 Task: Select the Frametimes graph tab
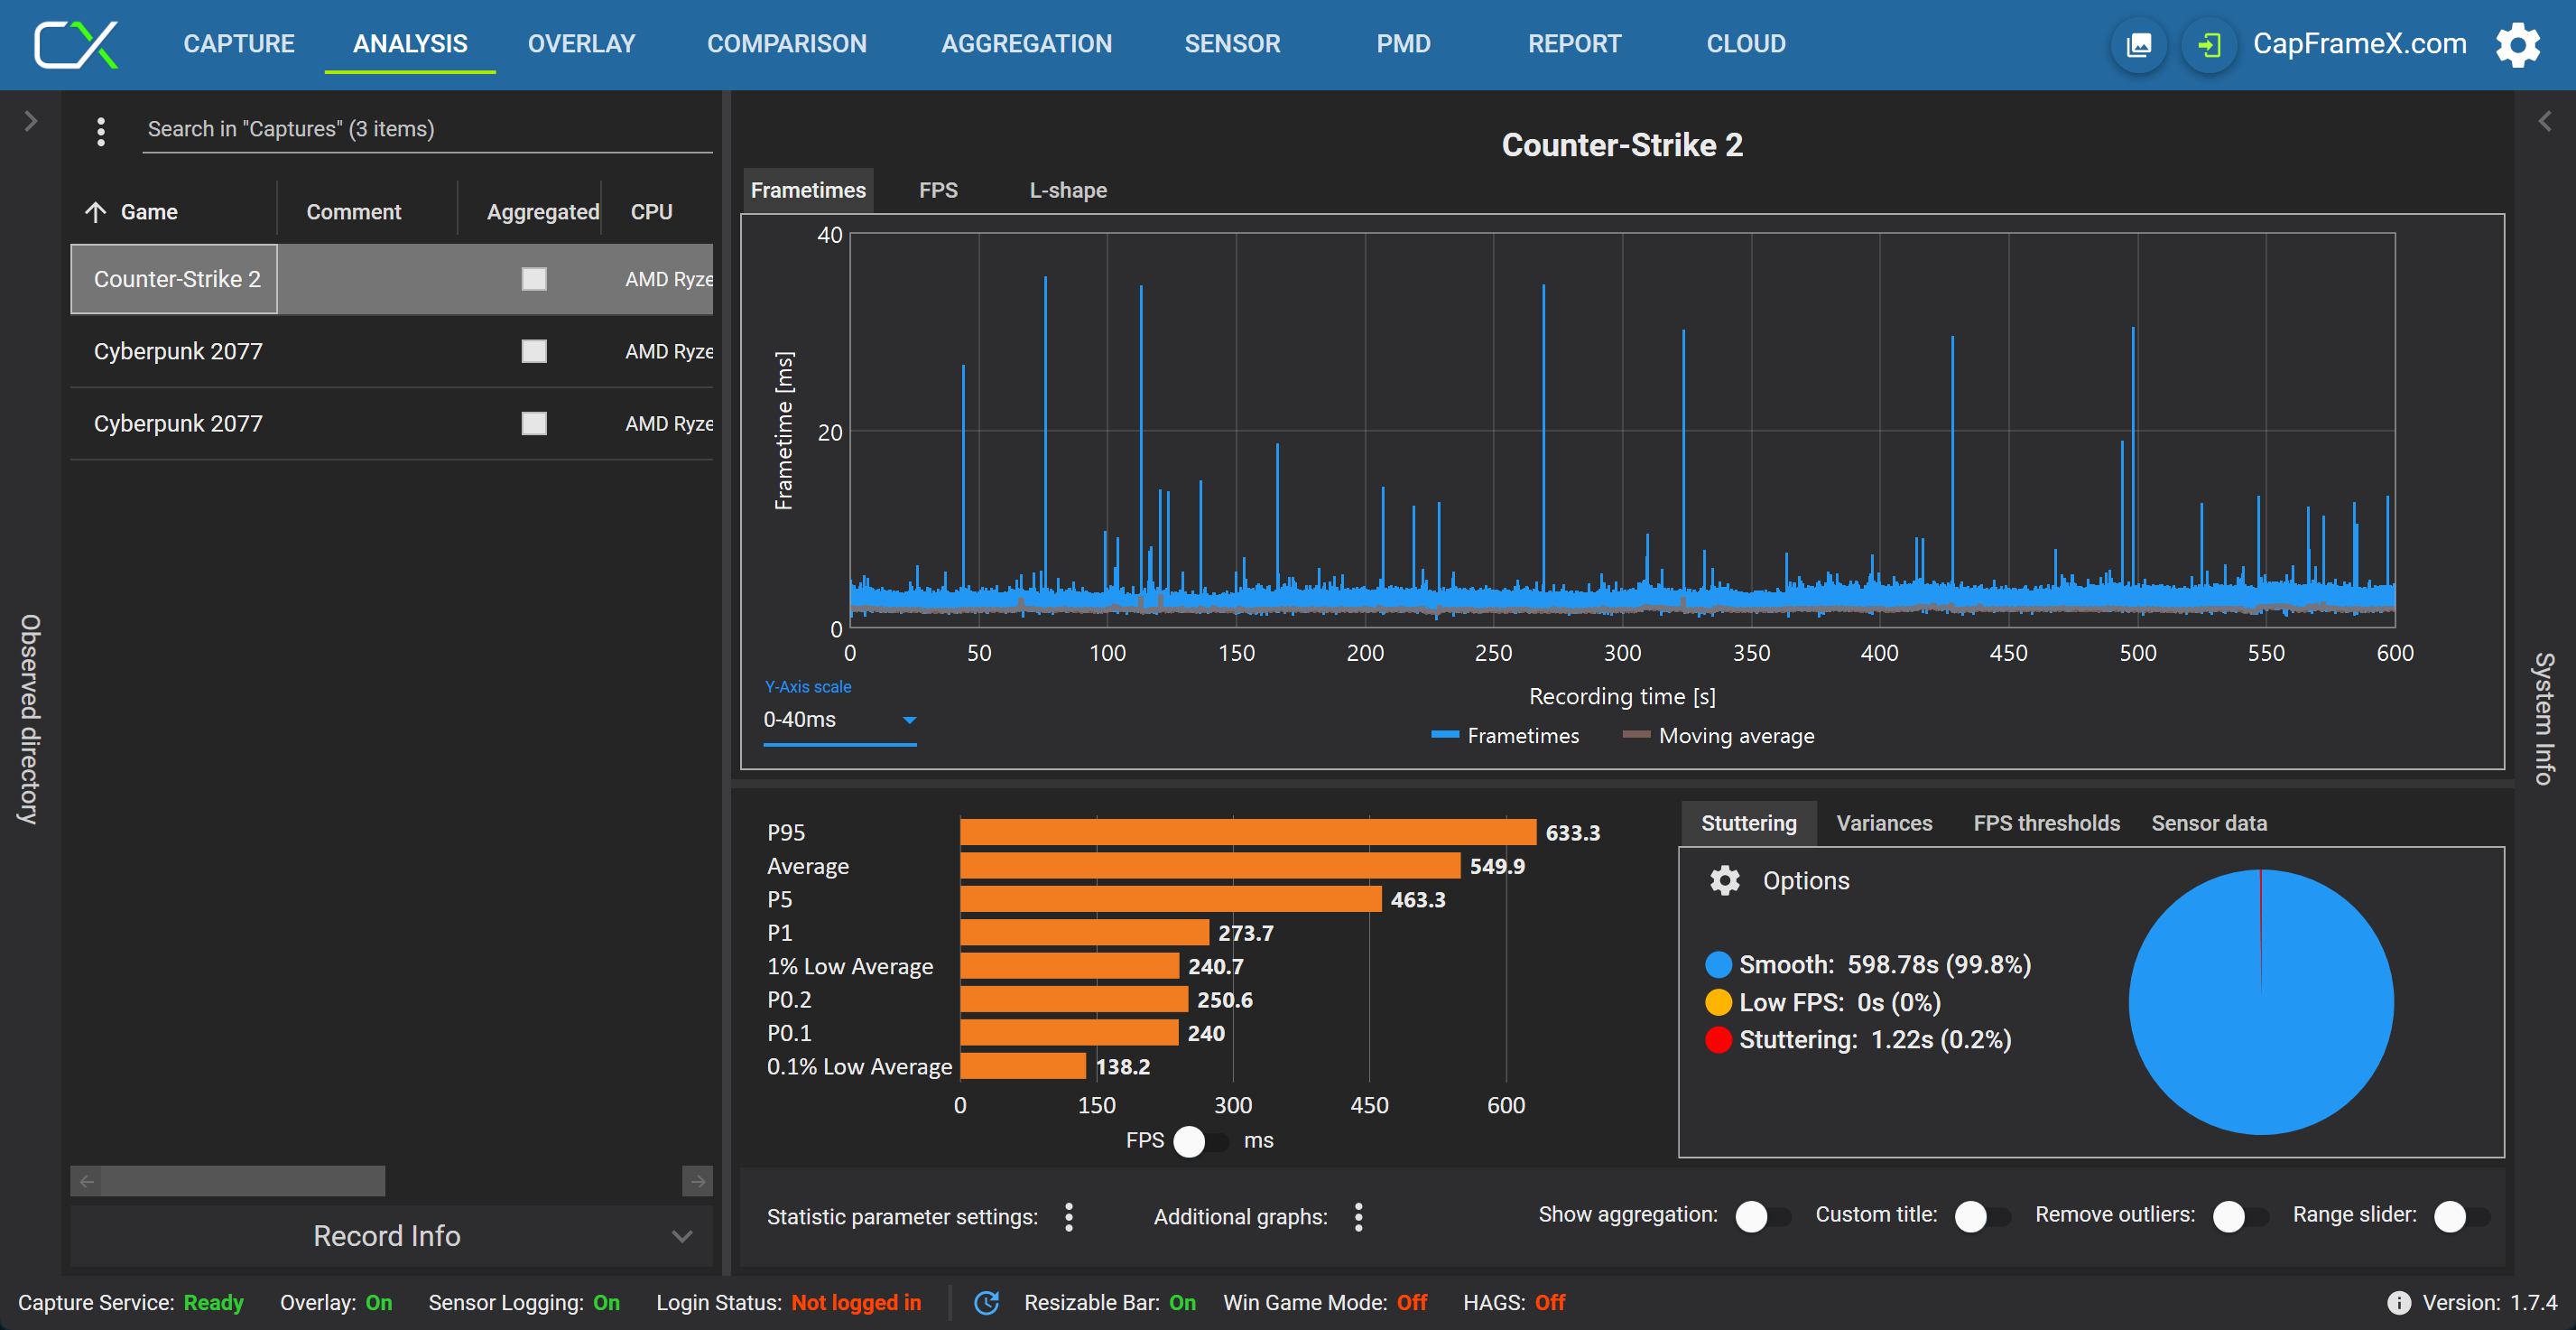[808, 190]
